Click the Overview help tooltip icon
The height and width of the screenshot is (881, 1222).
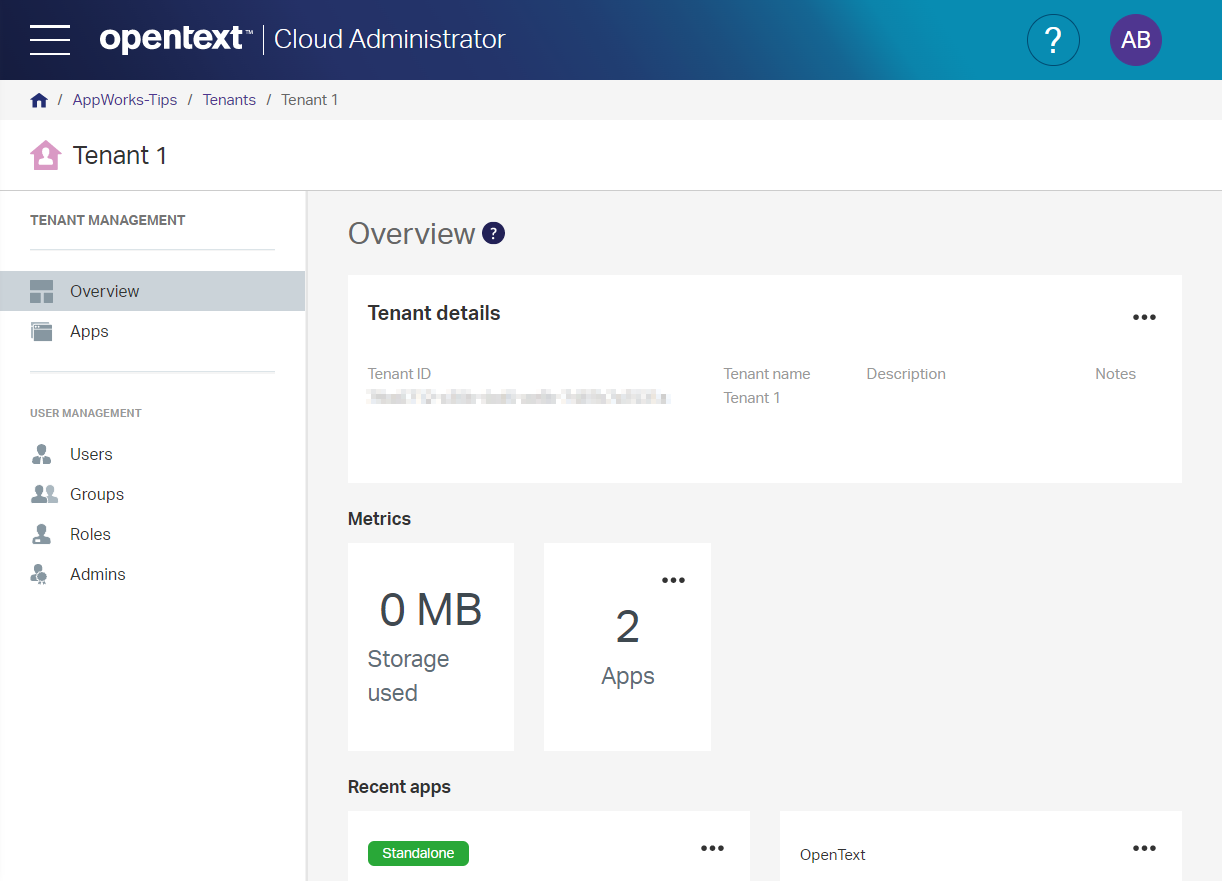493,233
